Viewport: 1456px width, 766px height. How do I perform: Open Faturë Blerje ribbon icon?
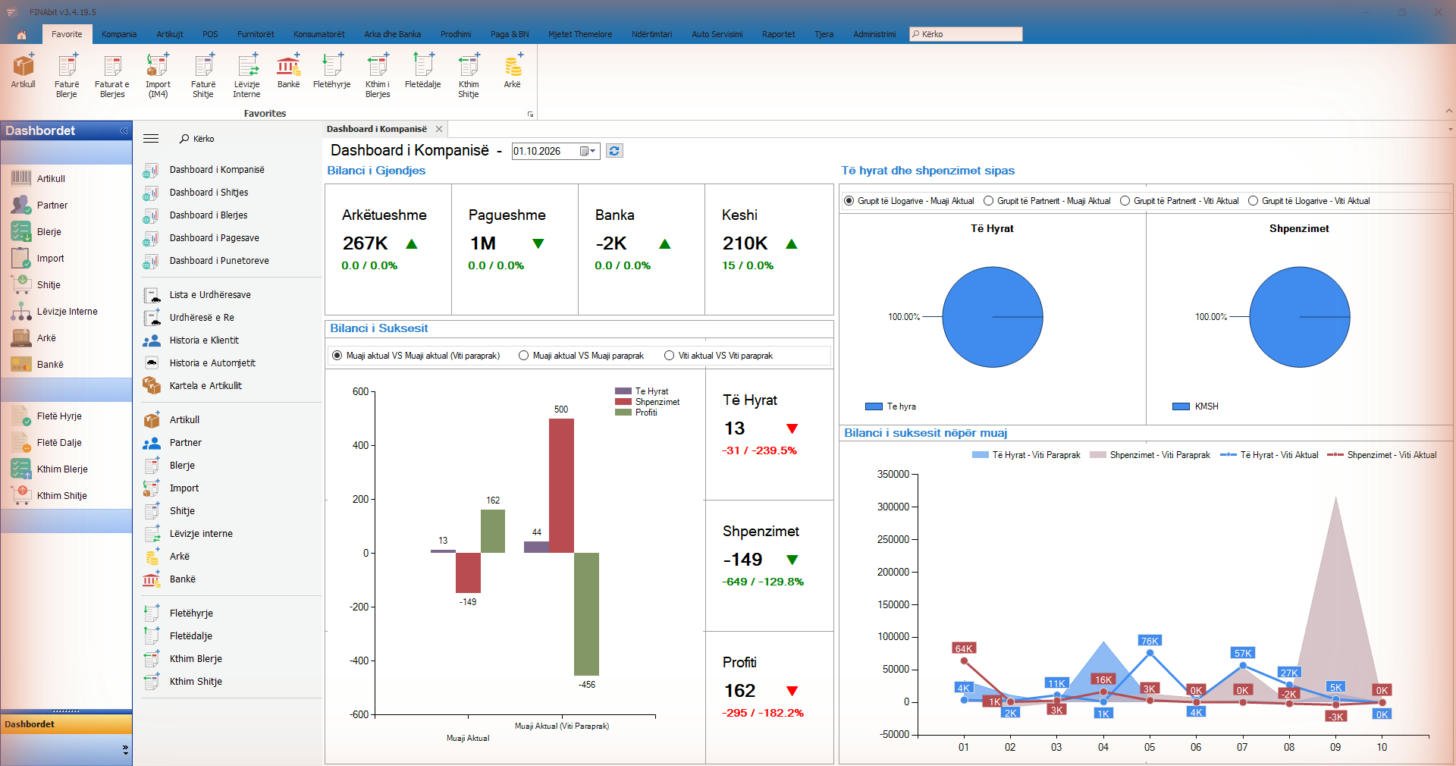(67, 77)
